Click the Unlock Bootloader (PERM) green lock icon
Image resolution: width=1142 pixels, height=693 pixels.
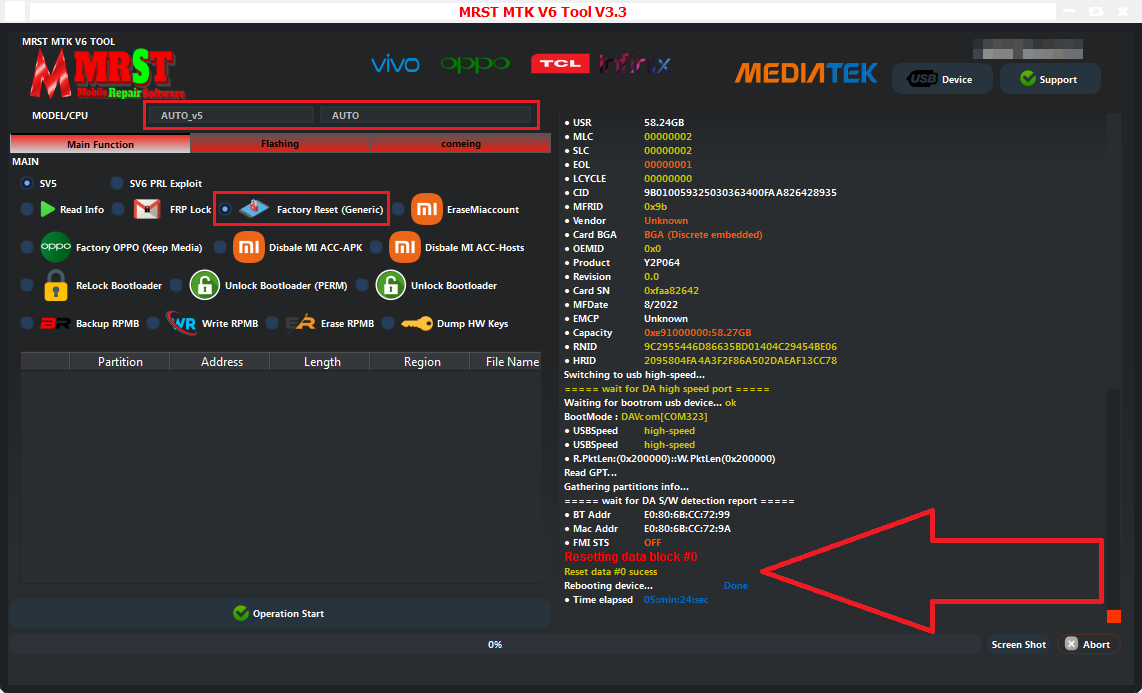(x=205, y=285)
